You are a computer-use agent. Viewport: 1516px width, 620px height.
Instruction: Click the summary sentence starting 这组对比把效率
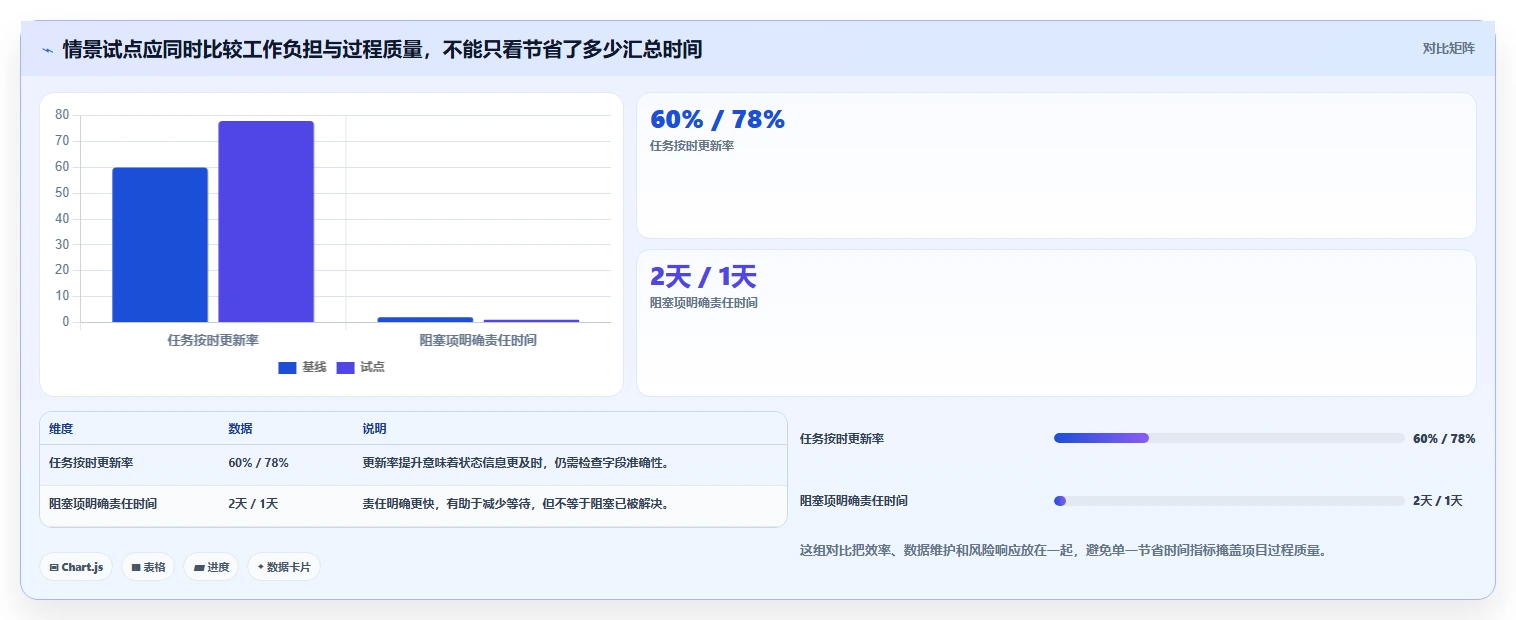(x=1063, y=551)
